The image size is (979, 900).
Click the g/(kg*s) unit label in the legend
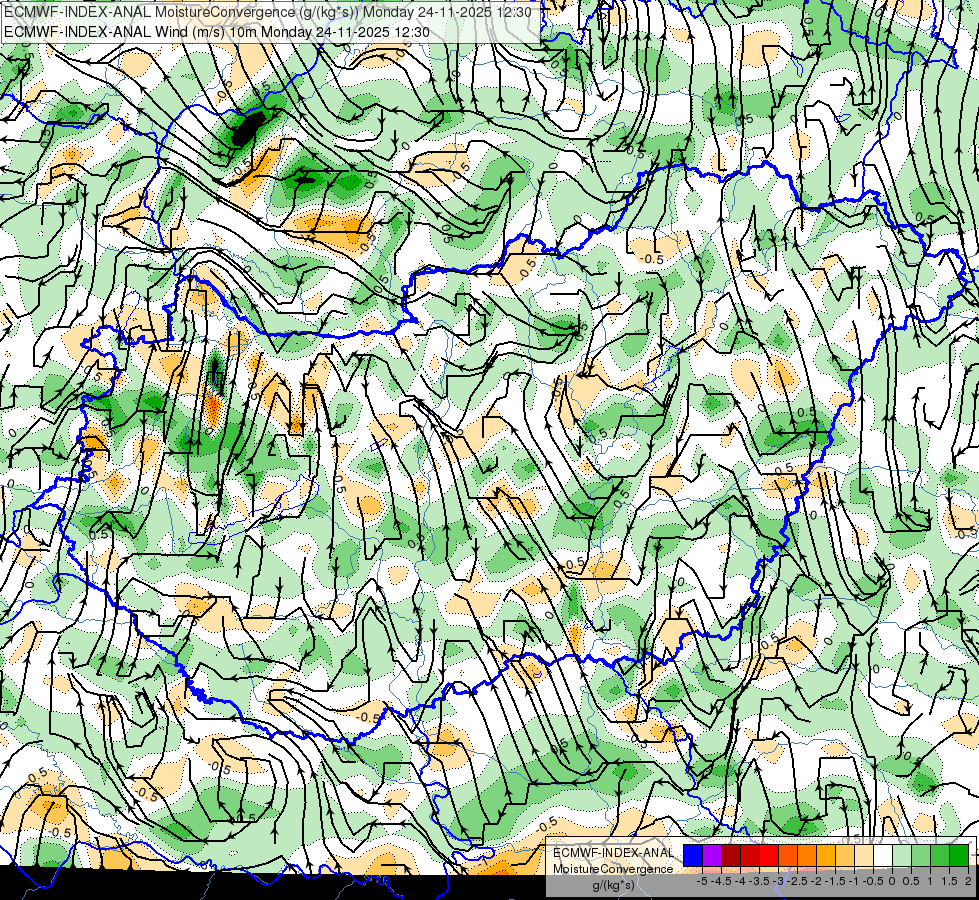(x=613, y=886)
